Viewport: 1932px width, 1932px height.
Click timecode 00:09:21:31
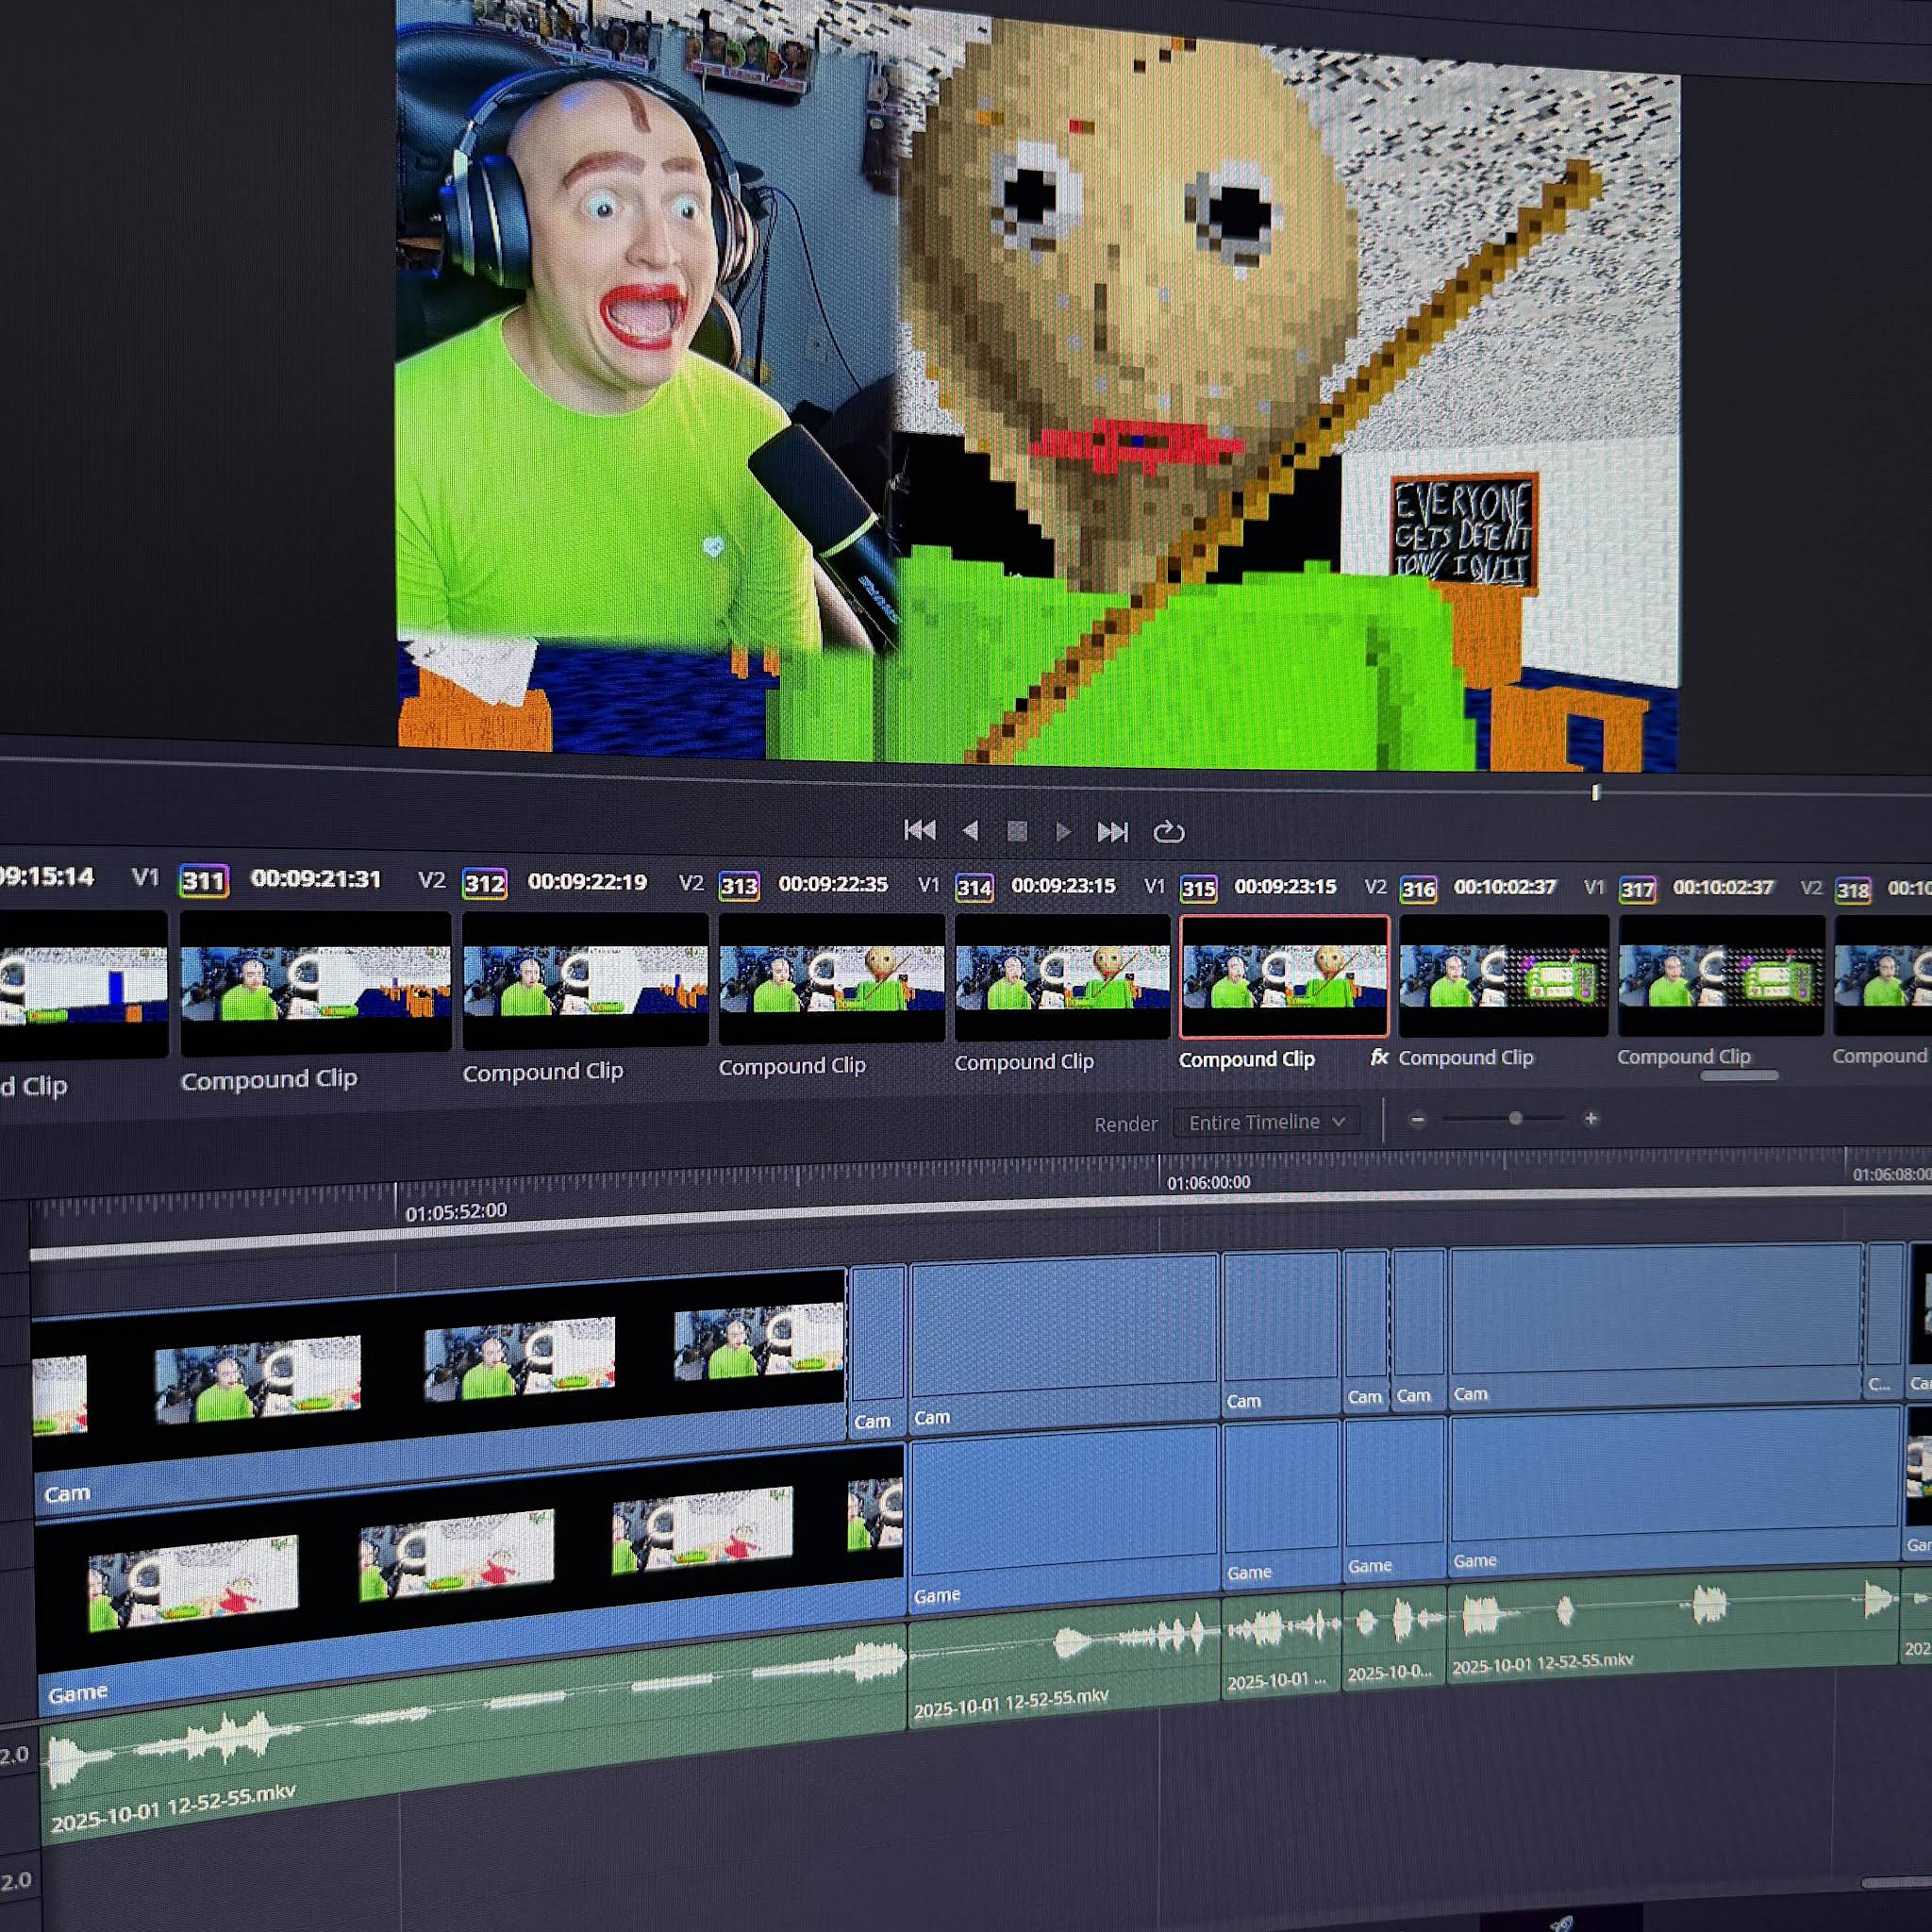[316, 879]
